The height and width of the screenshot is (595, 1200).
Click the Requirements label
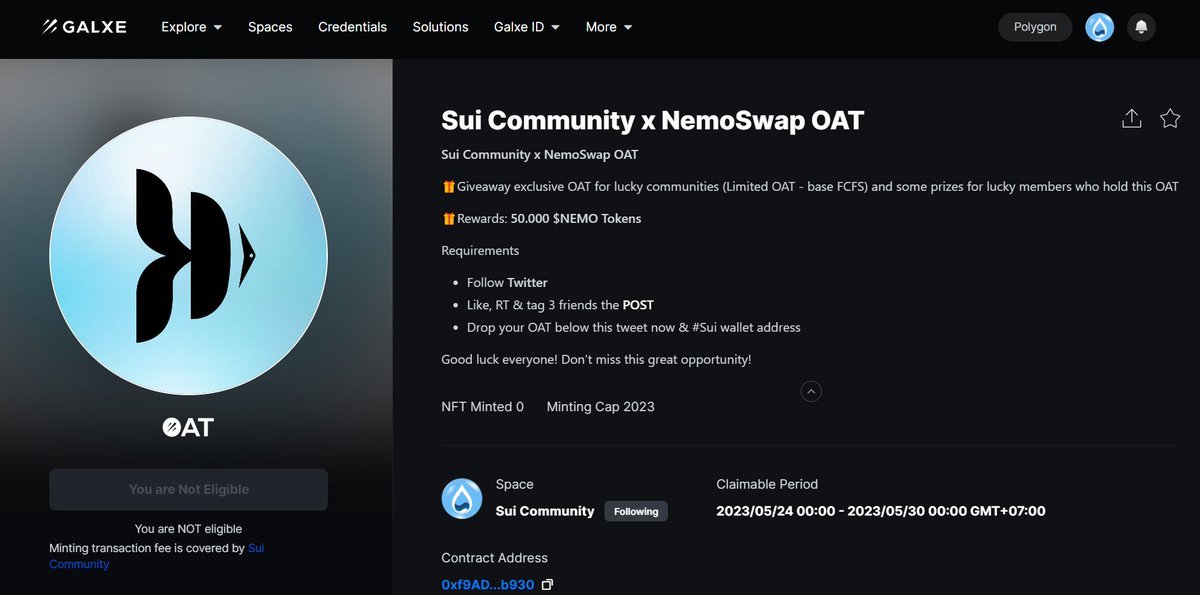[x=480, y=250]
